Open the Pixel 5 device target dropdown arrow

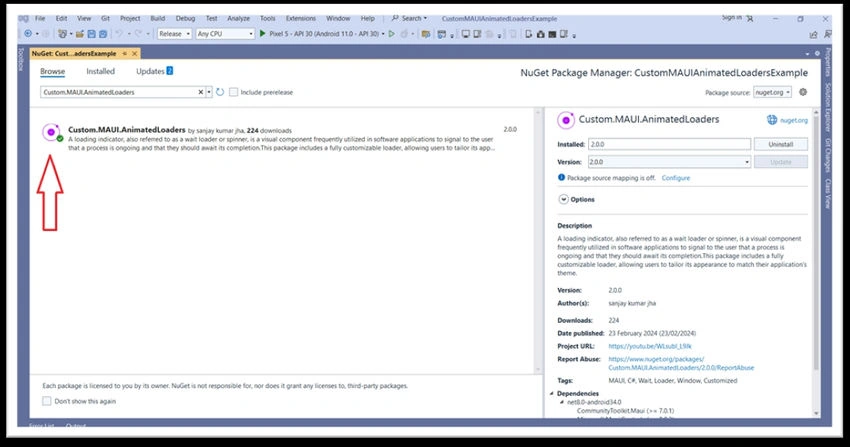pos(383,34)
